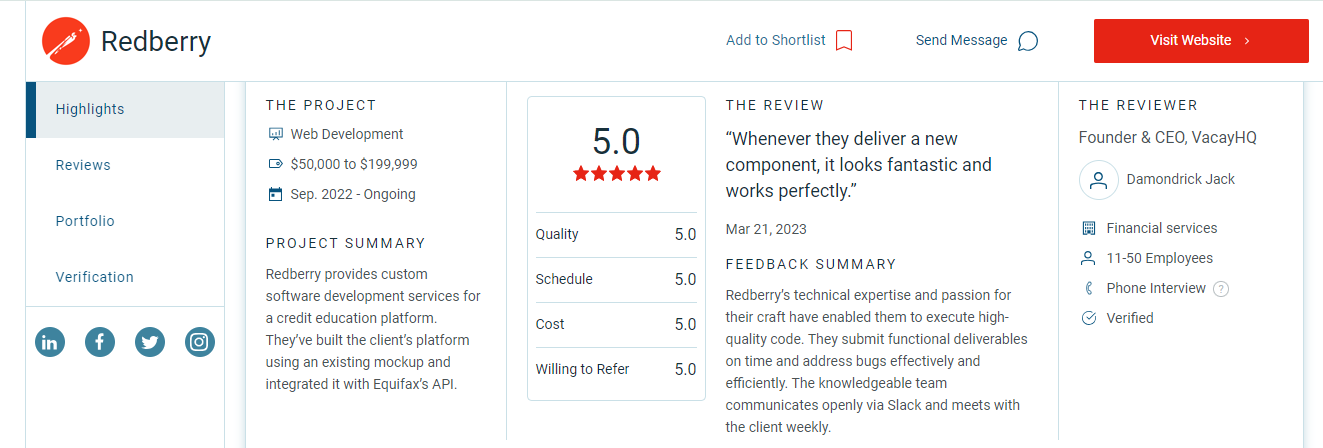Go to the Verification sidebar tab
Screen dimensions: 1323x448
125,277
